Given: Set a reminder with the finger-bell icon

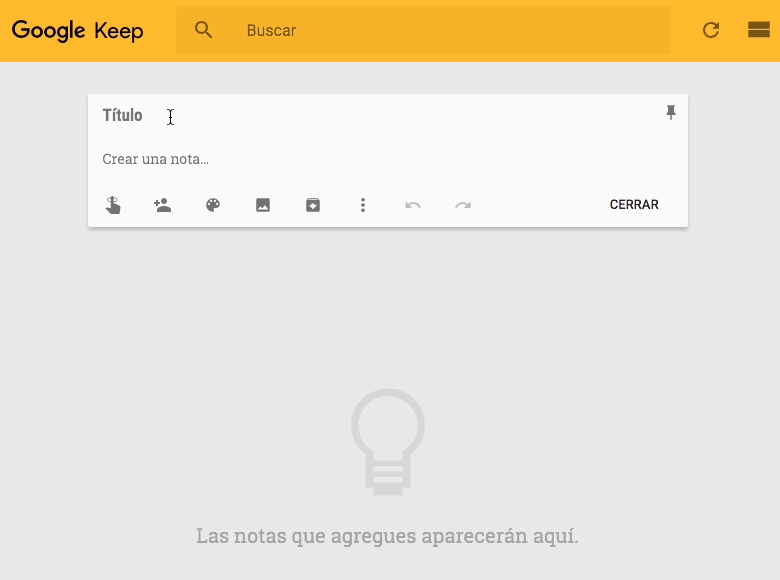Looking at the screenshot, I should pyautogui.click(x=113, y=205).
